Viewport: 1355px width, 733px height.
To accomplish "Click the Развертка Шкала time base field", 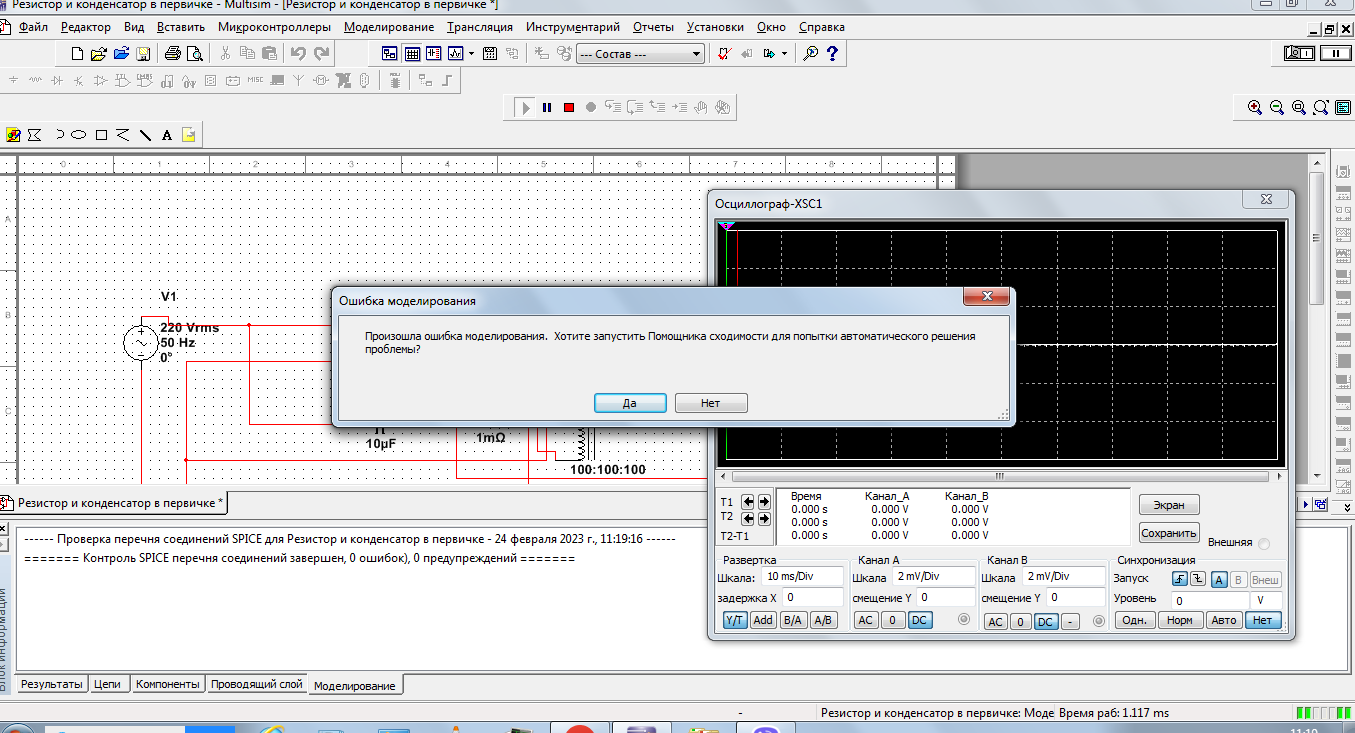I will pyautogui.click(x=800, y=577).
